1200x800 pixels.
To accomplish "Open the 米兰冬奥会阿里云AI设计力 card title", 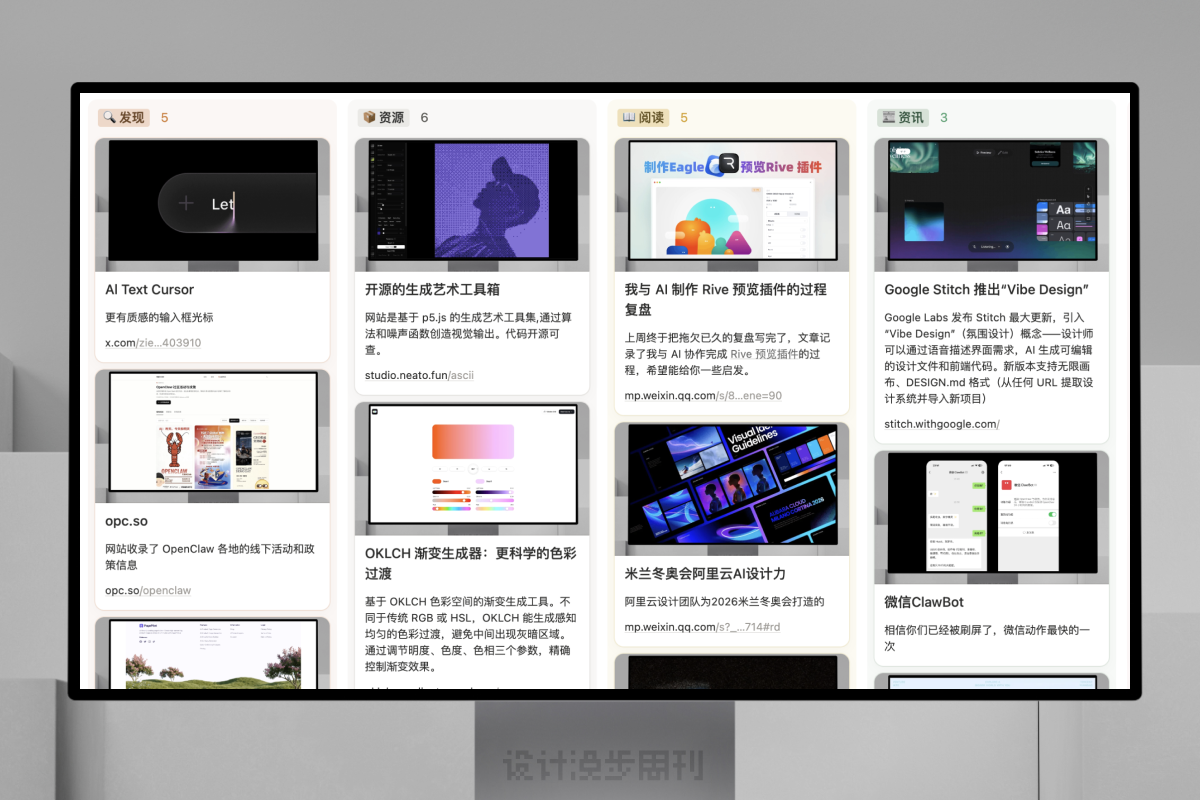I will tap(705, 574).
